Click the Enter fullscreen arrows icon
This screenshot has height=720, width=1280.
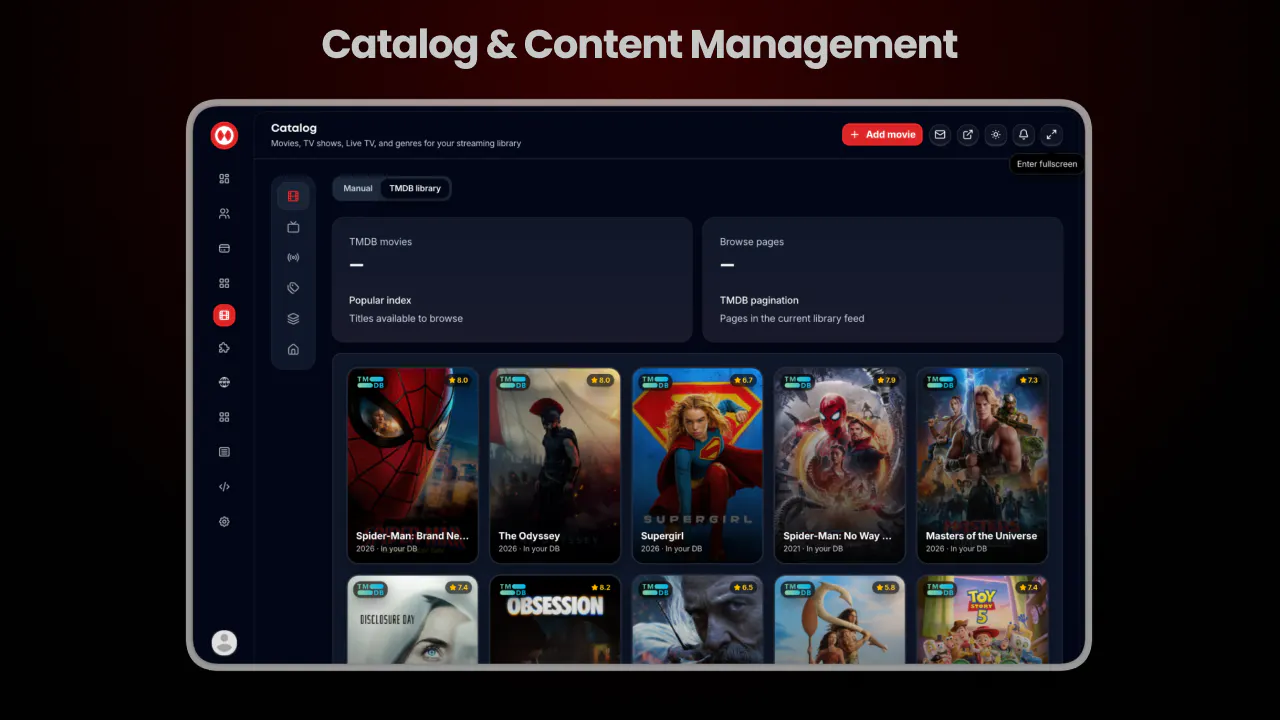click(1051, 135)
